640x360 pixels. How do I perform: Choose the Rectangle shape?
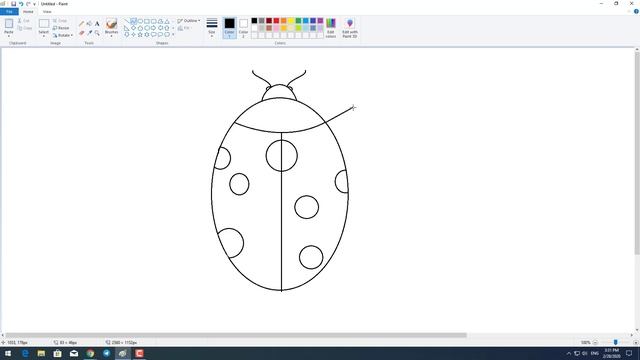tap(147, 21)
